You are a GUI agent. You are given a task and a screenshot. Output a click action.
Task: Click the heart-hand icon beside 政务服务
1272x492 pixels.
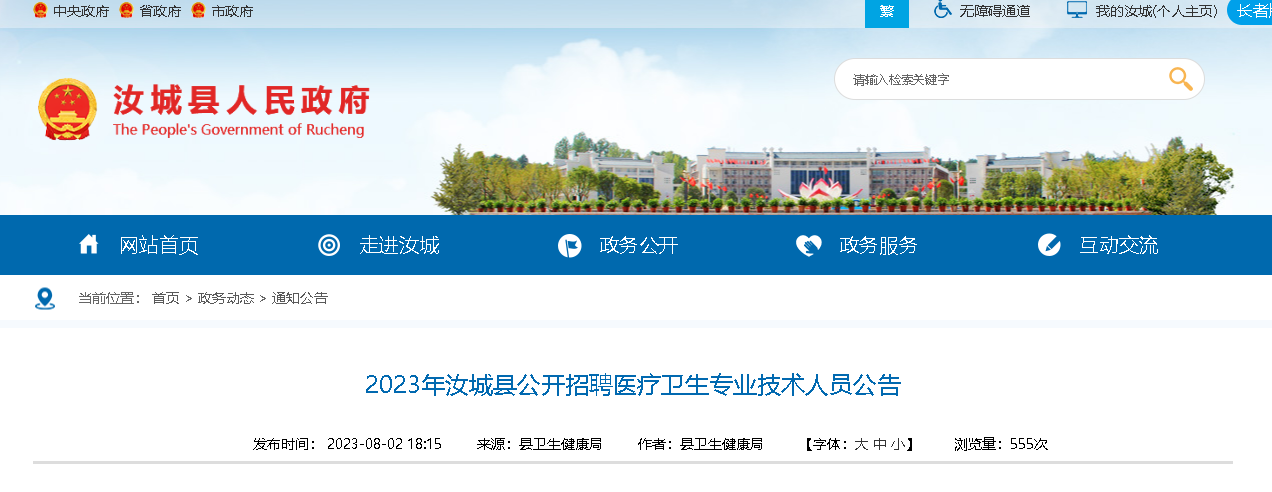pyautogui.click(x=809, y=245)
